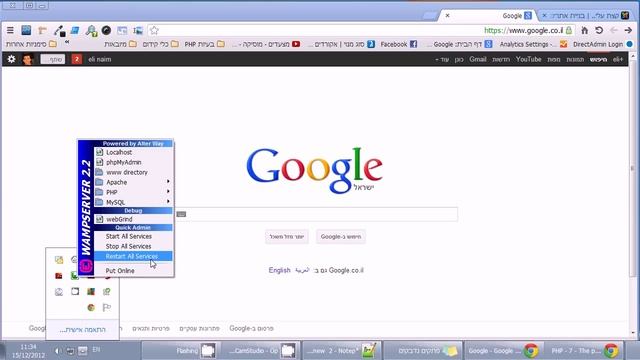Open the Facebook bookmark
This screenshot has height=360, width=640.
(398, 44)
